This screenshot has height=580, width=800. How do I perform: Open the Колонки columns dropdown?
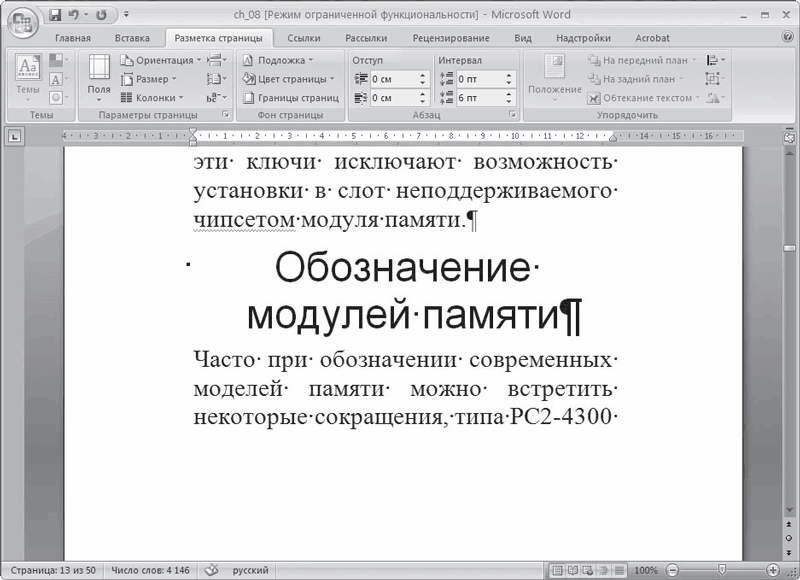pyautogui.click(x=152, y=97)
